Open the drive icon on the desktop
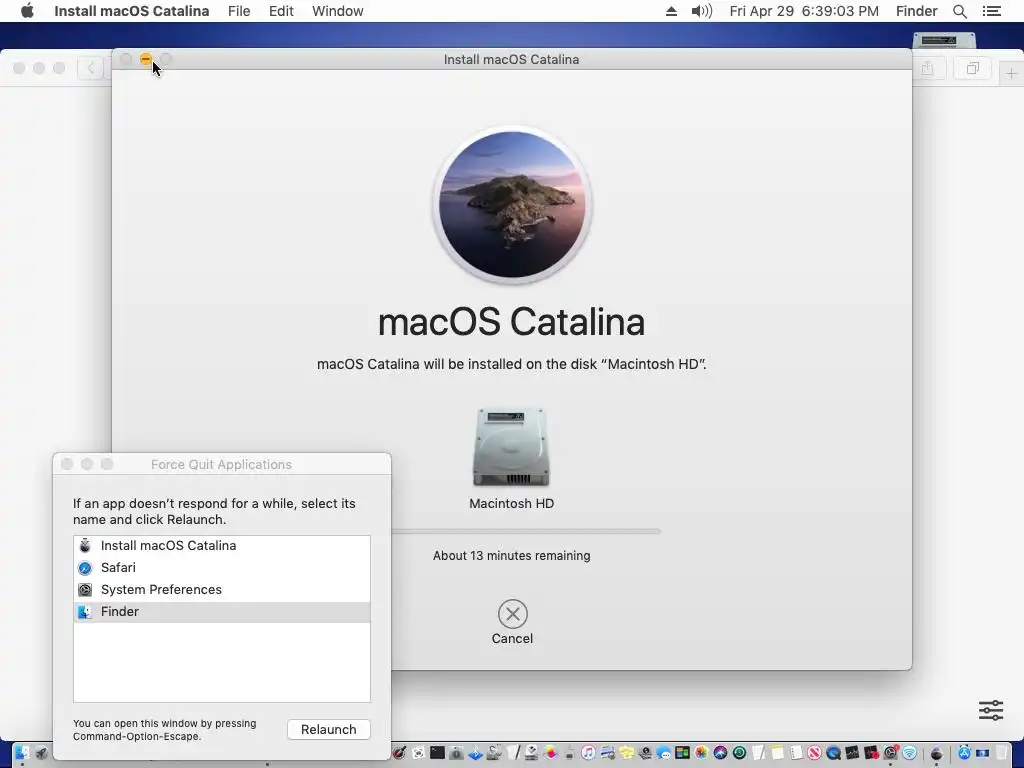The width and height of the screenshot is (1024, 768). [944, 40]
